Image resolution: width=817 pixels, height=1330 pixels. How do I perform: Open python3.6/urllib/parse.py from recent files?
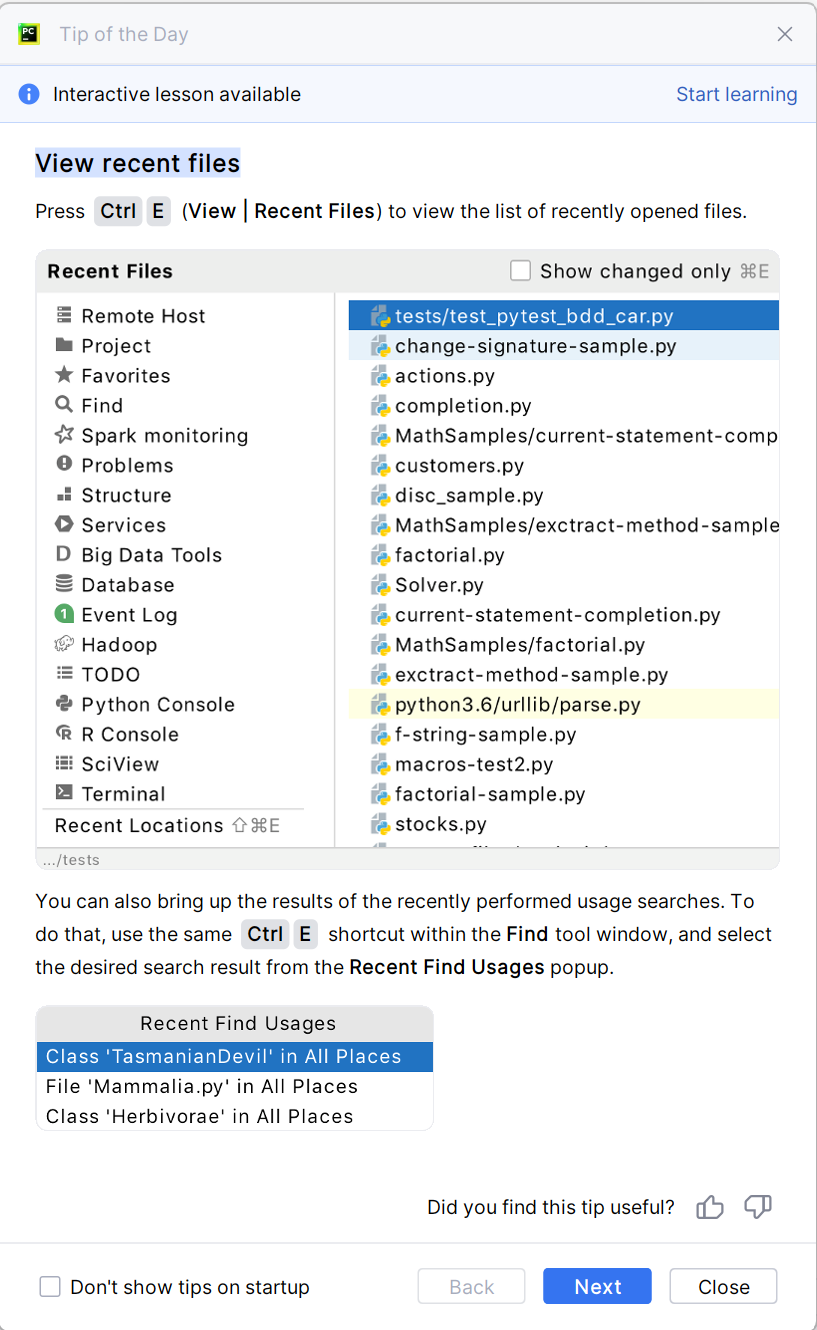point(517,705)
